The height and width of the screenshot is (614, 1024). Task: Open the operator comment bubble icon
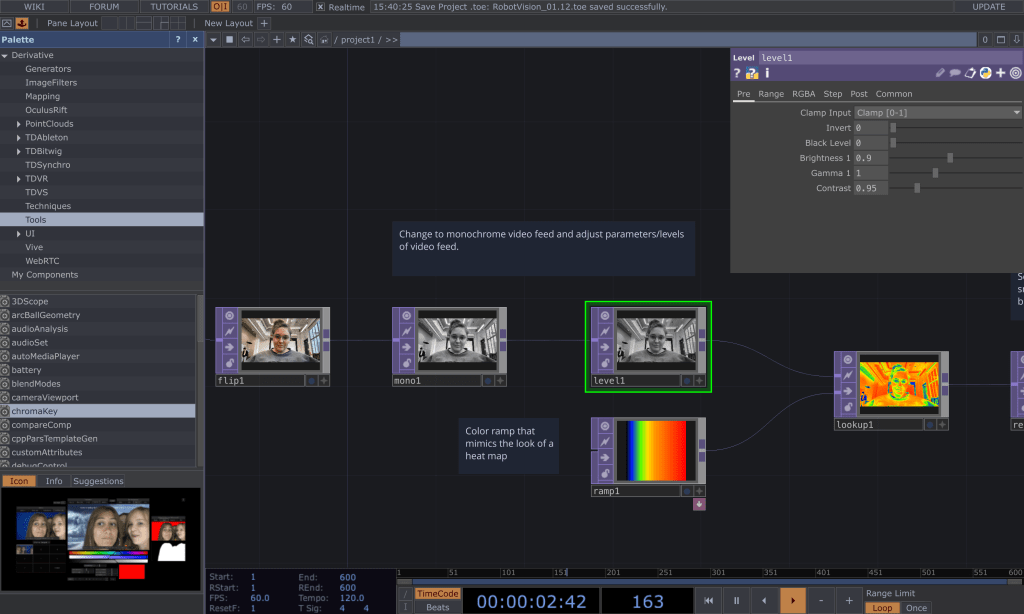955,73
